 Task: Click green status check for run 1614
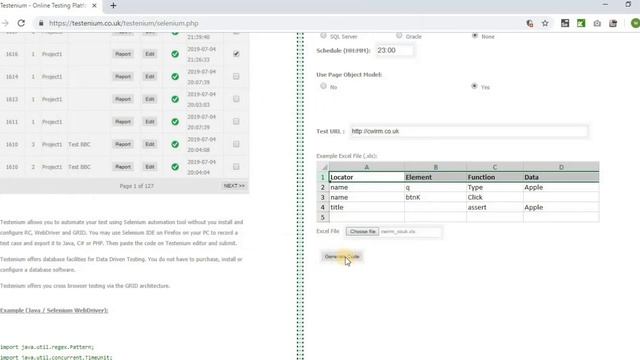[175, 76]
